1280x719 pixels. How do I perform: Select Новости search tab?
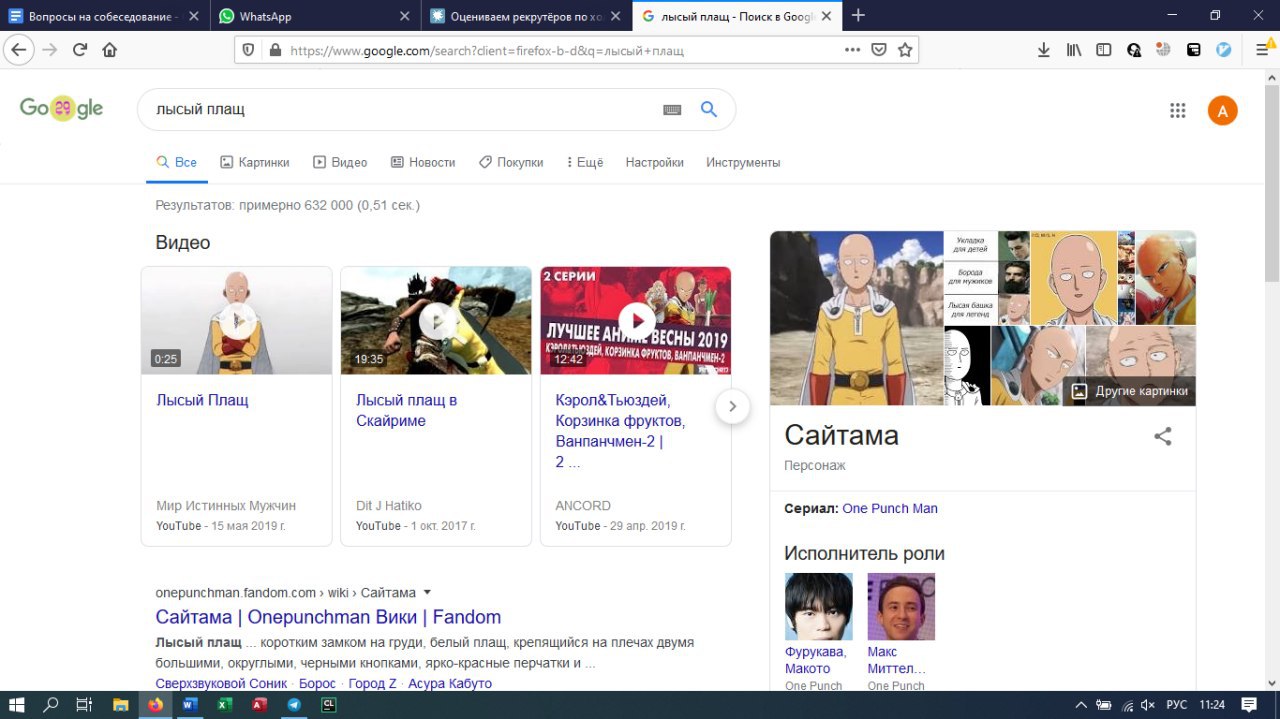tap(423, 162)
